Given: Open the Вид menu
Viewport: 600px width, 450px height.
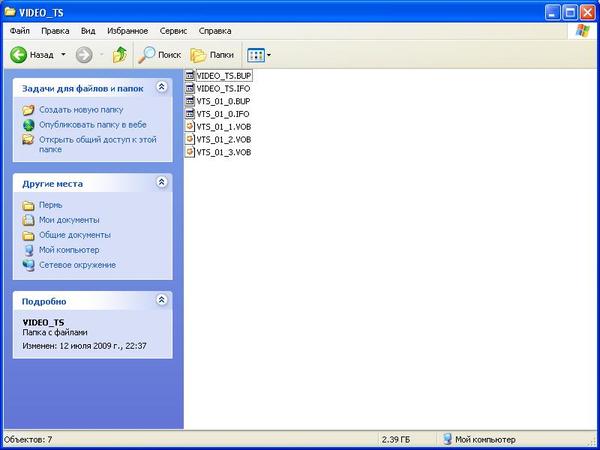Looking at the screenshot, I should click(88, 31).
